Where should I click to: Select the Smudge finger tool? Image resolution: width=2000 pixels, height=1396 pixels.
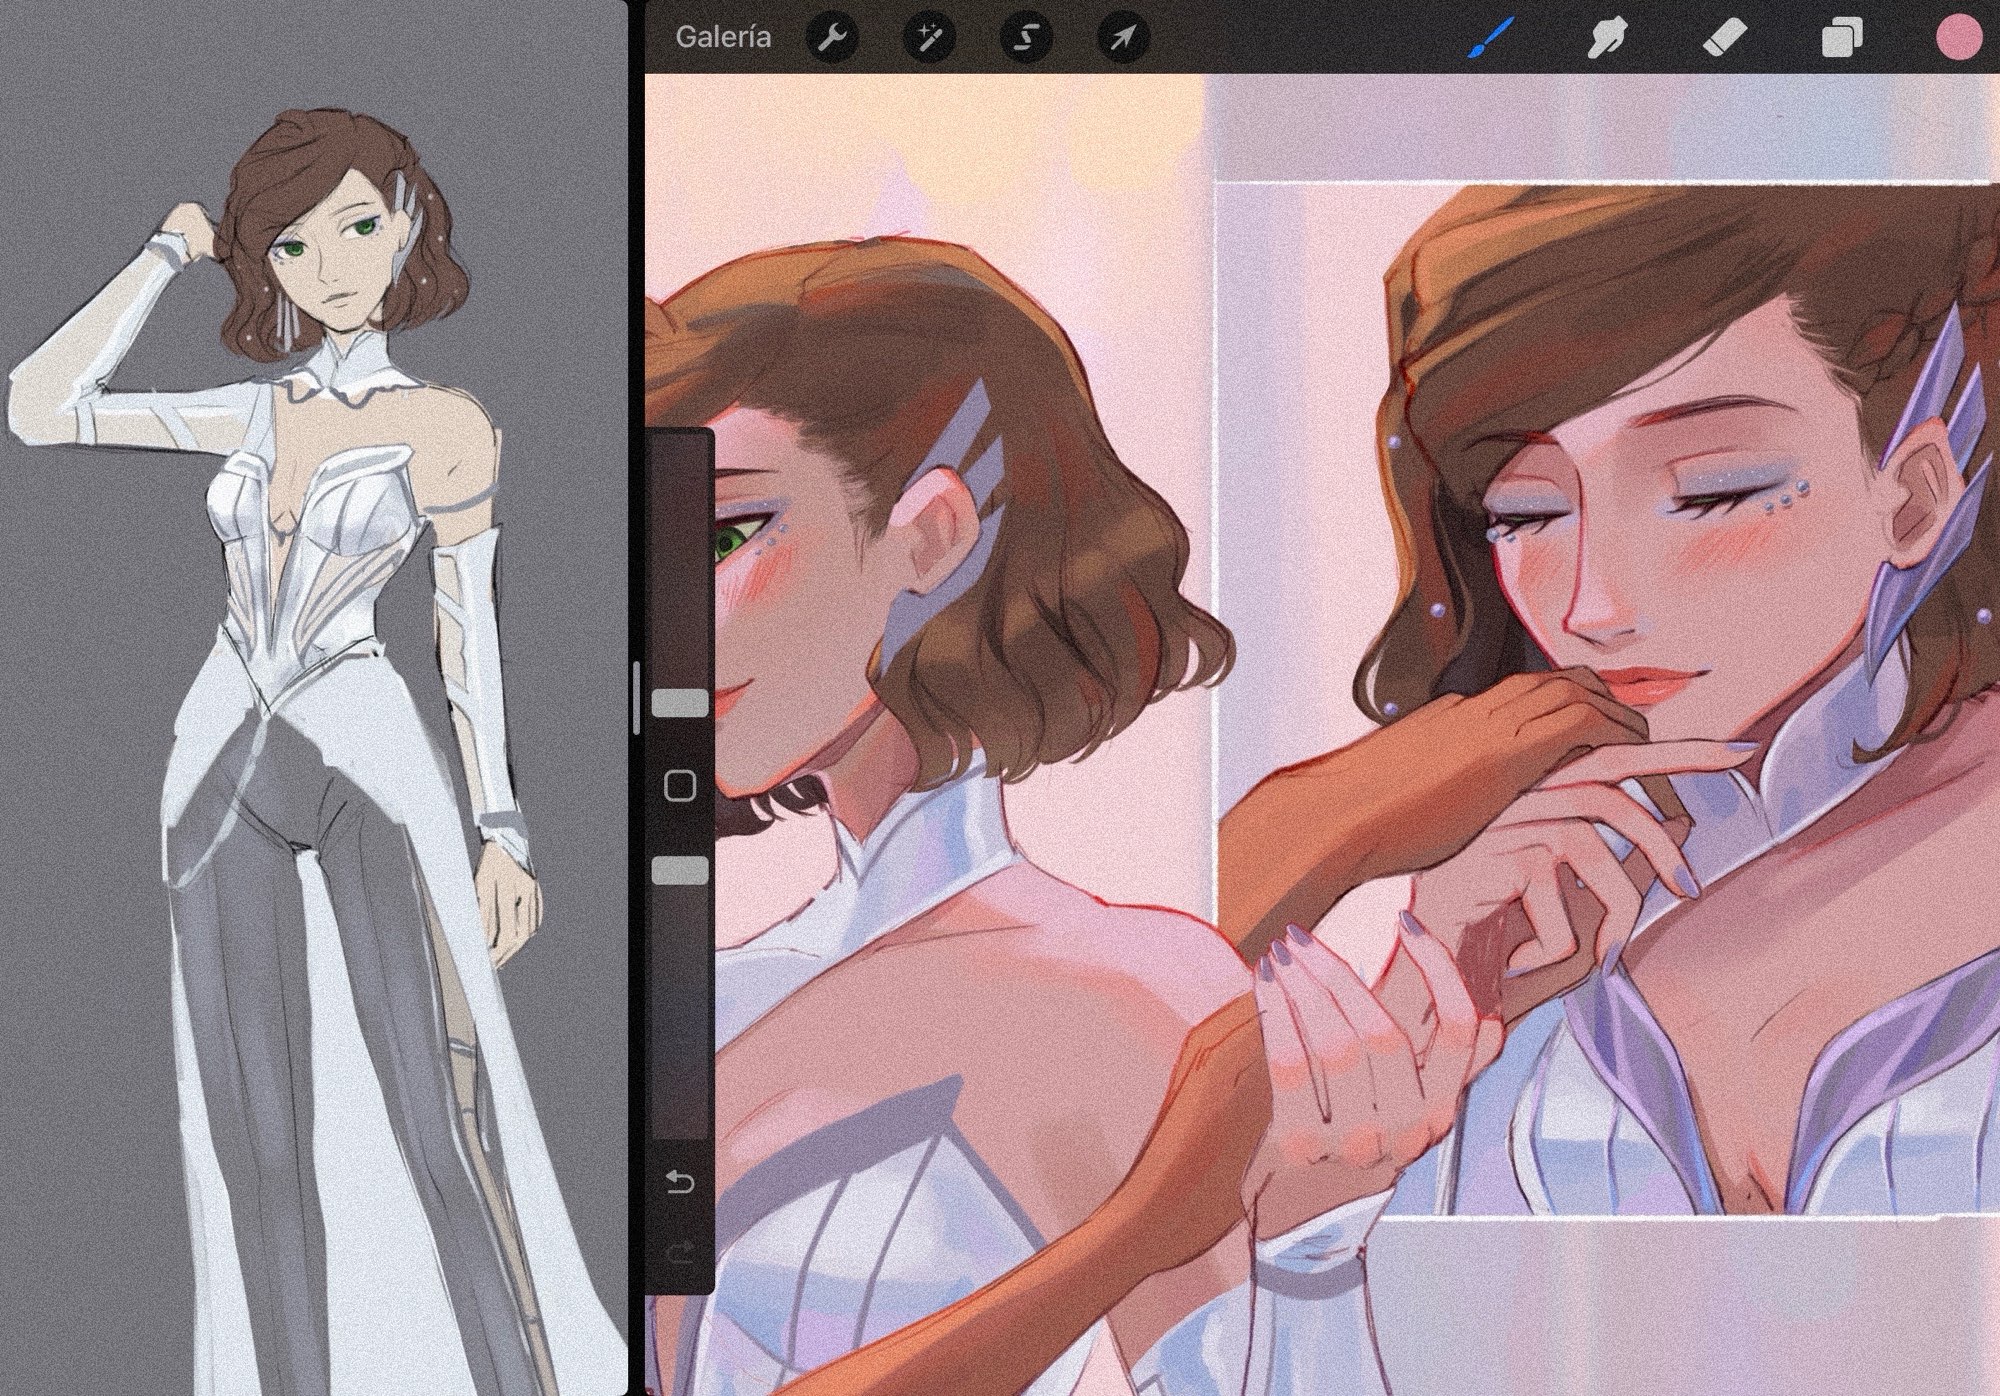1606,39
